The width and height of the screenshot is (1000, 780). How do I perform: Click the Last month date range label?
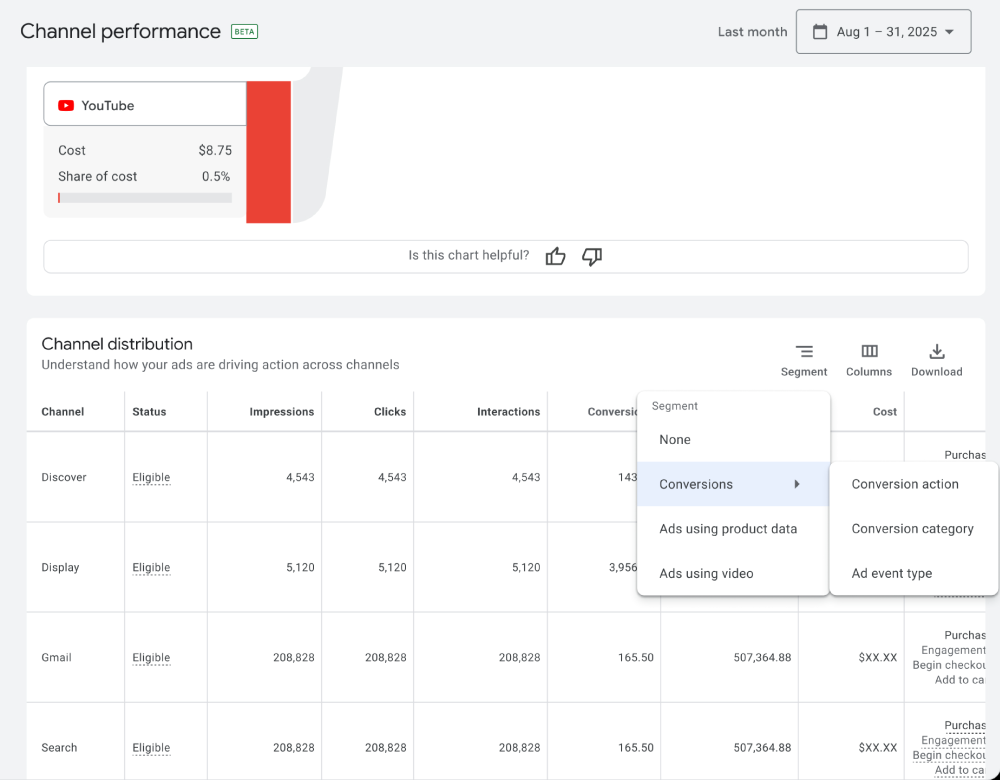[x=752, y=31]
